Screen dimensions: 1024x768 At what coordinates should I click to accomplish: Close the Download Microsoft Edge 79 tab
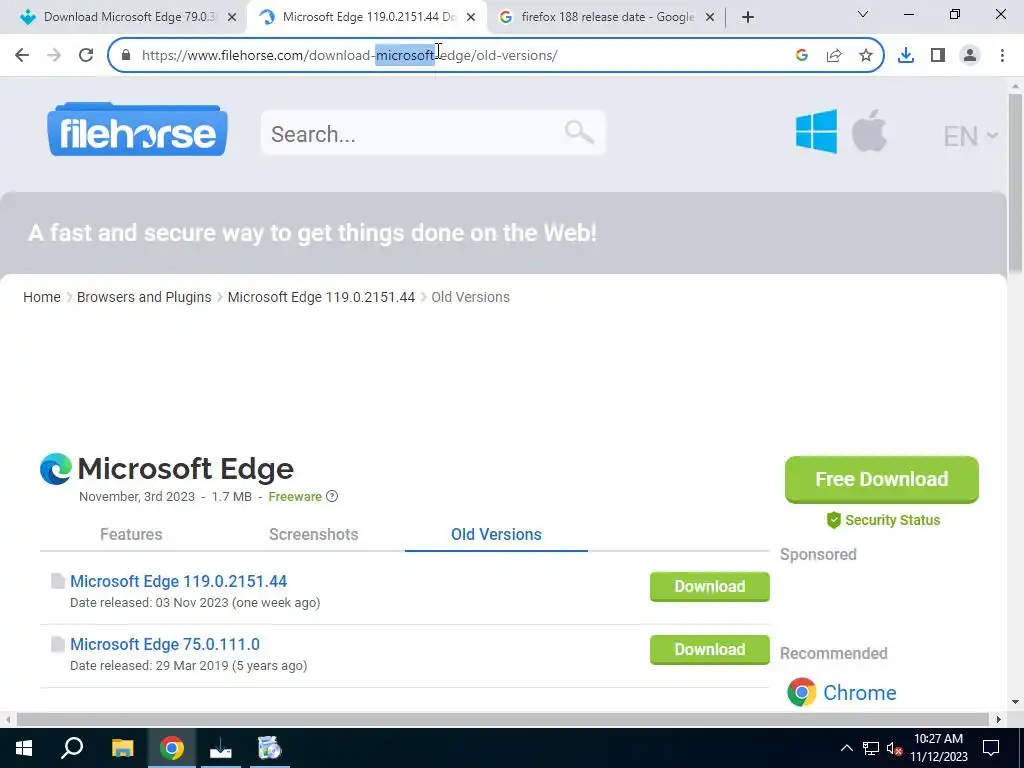click(x=232, y=18)
